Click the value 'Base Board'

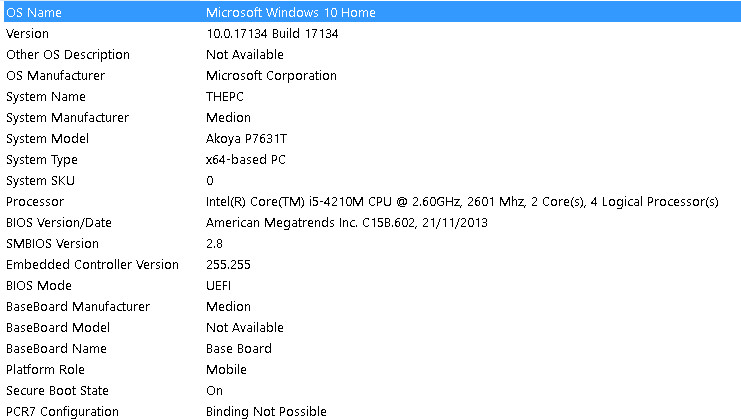click(x=239, y=349)
